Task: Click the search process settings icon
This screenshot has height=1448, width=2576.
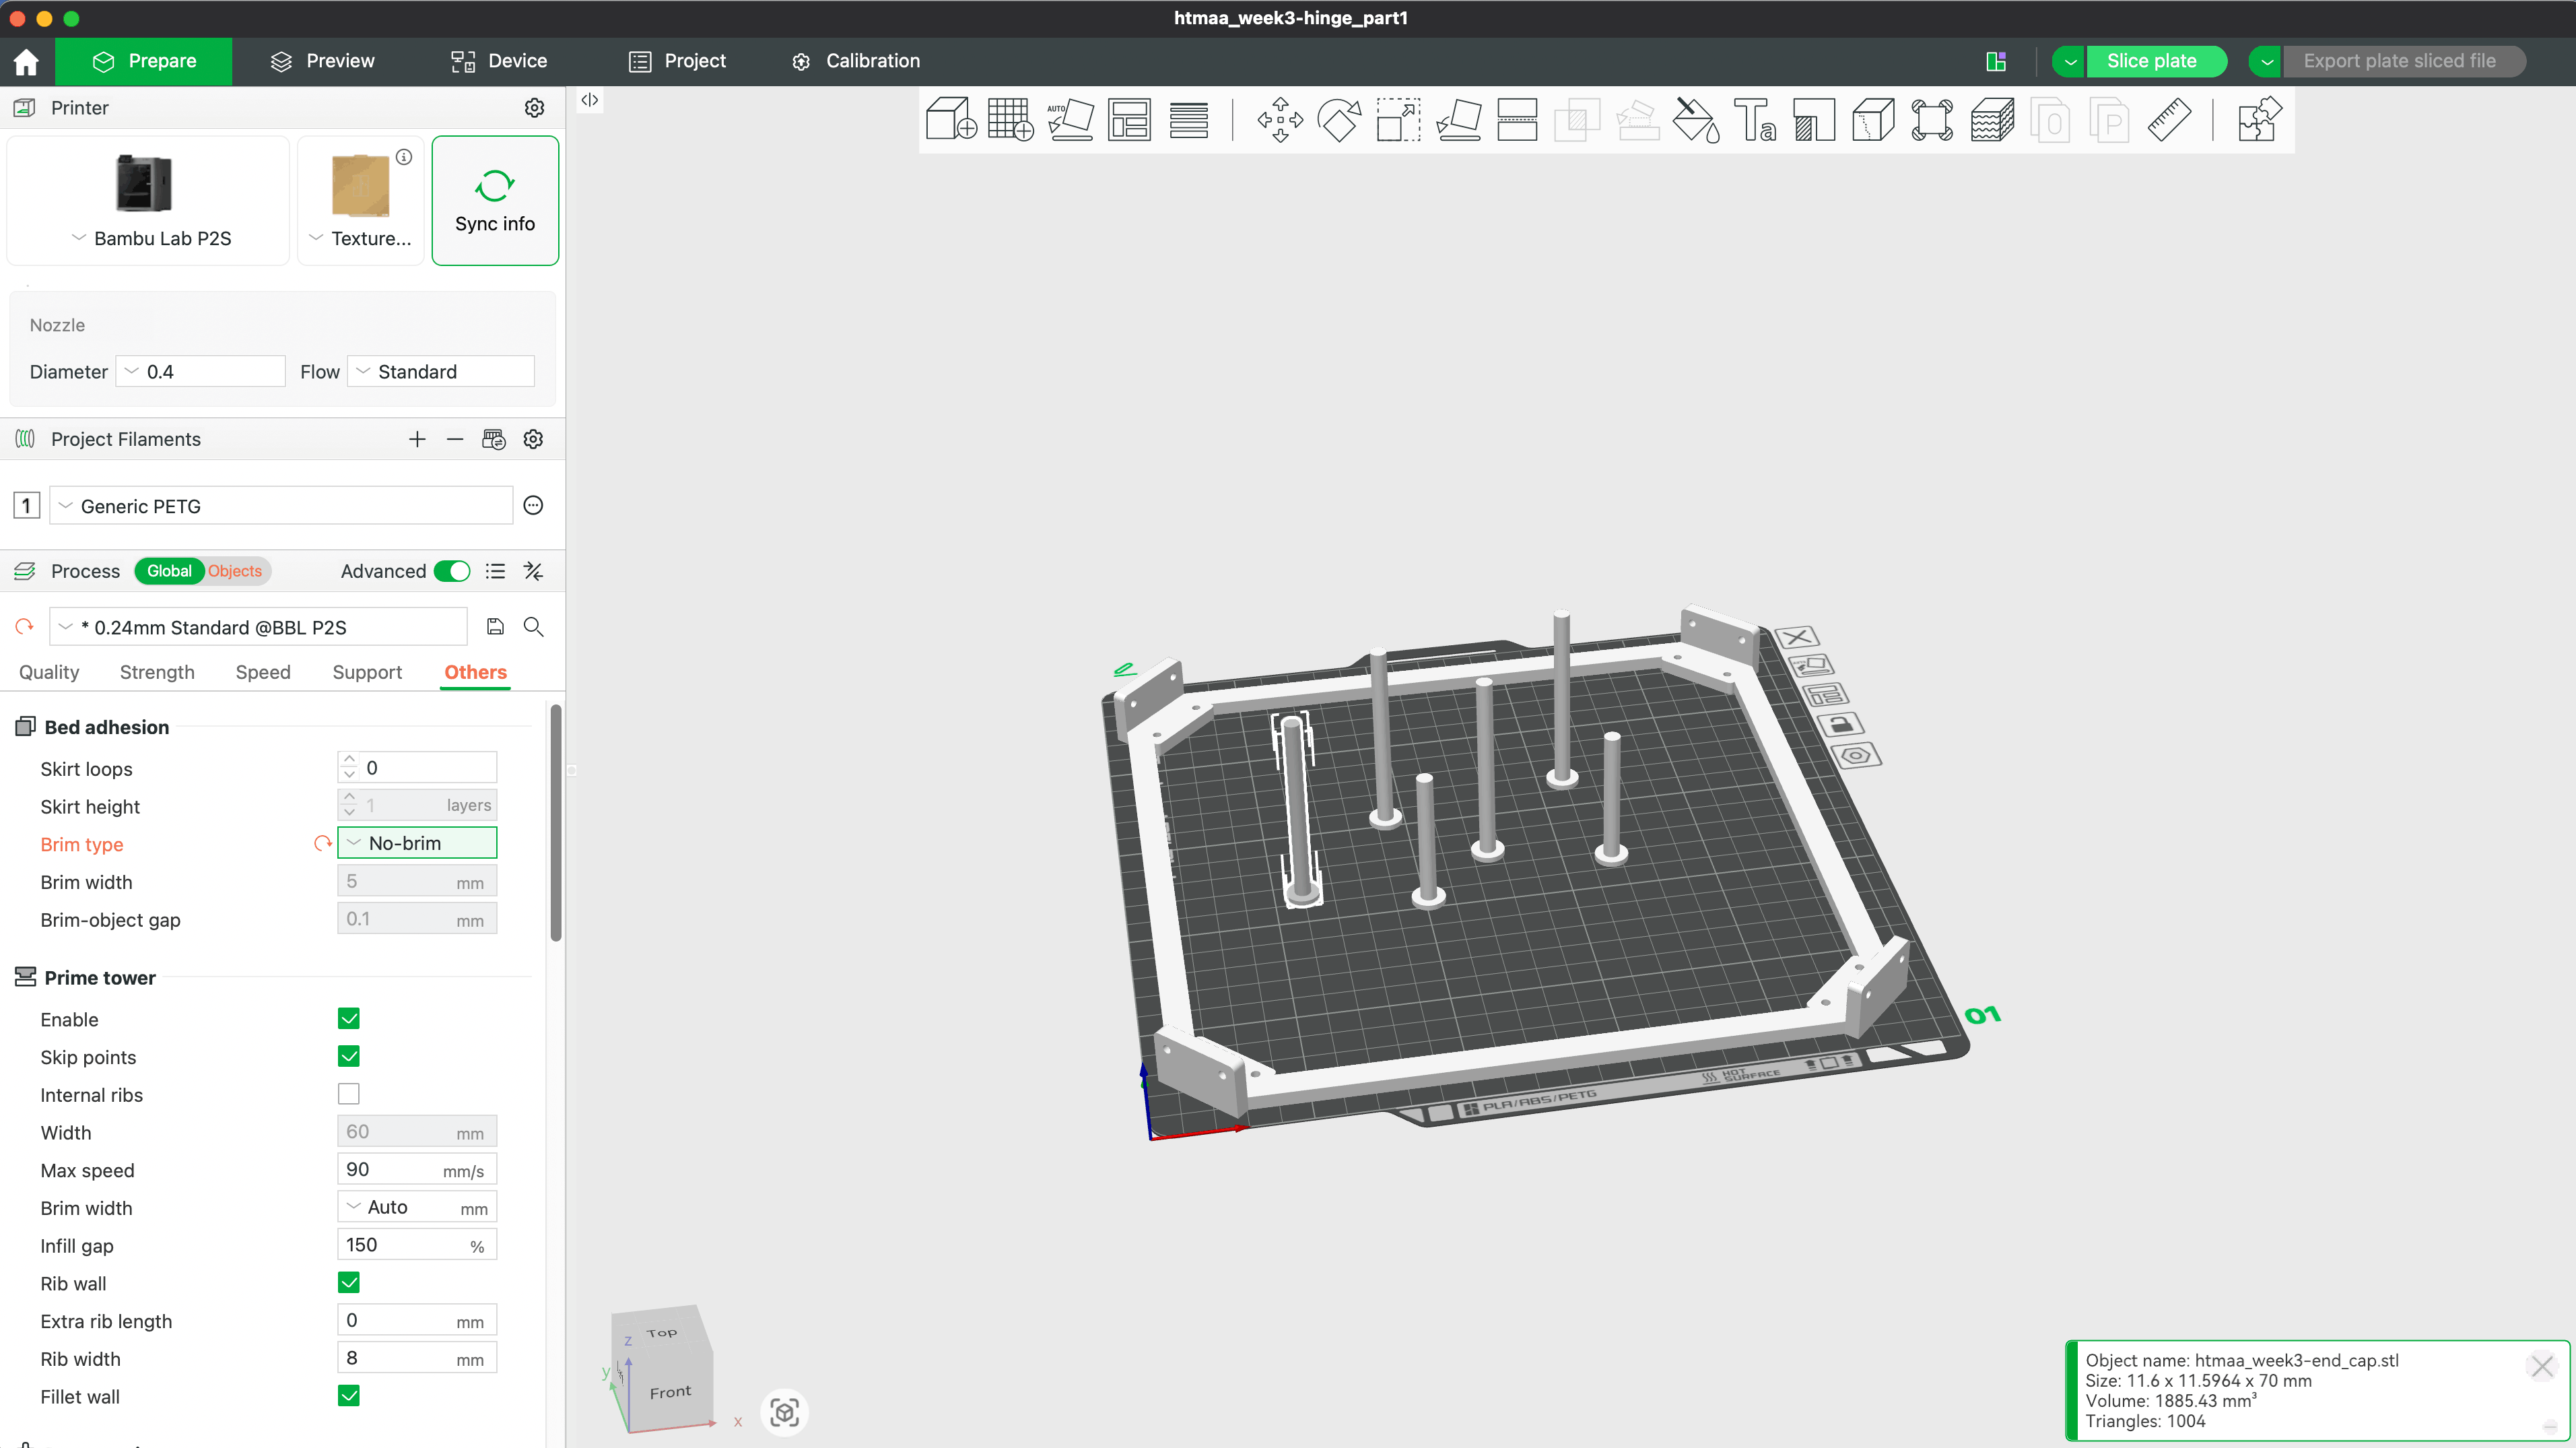Action: click(x=534, y=627)
